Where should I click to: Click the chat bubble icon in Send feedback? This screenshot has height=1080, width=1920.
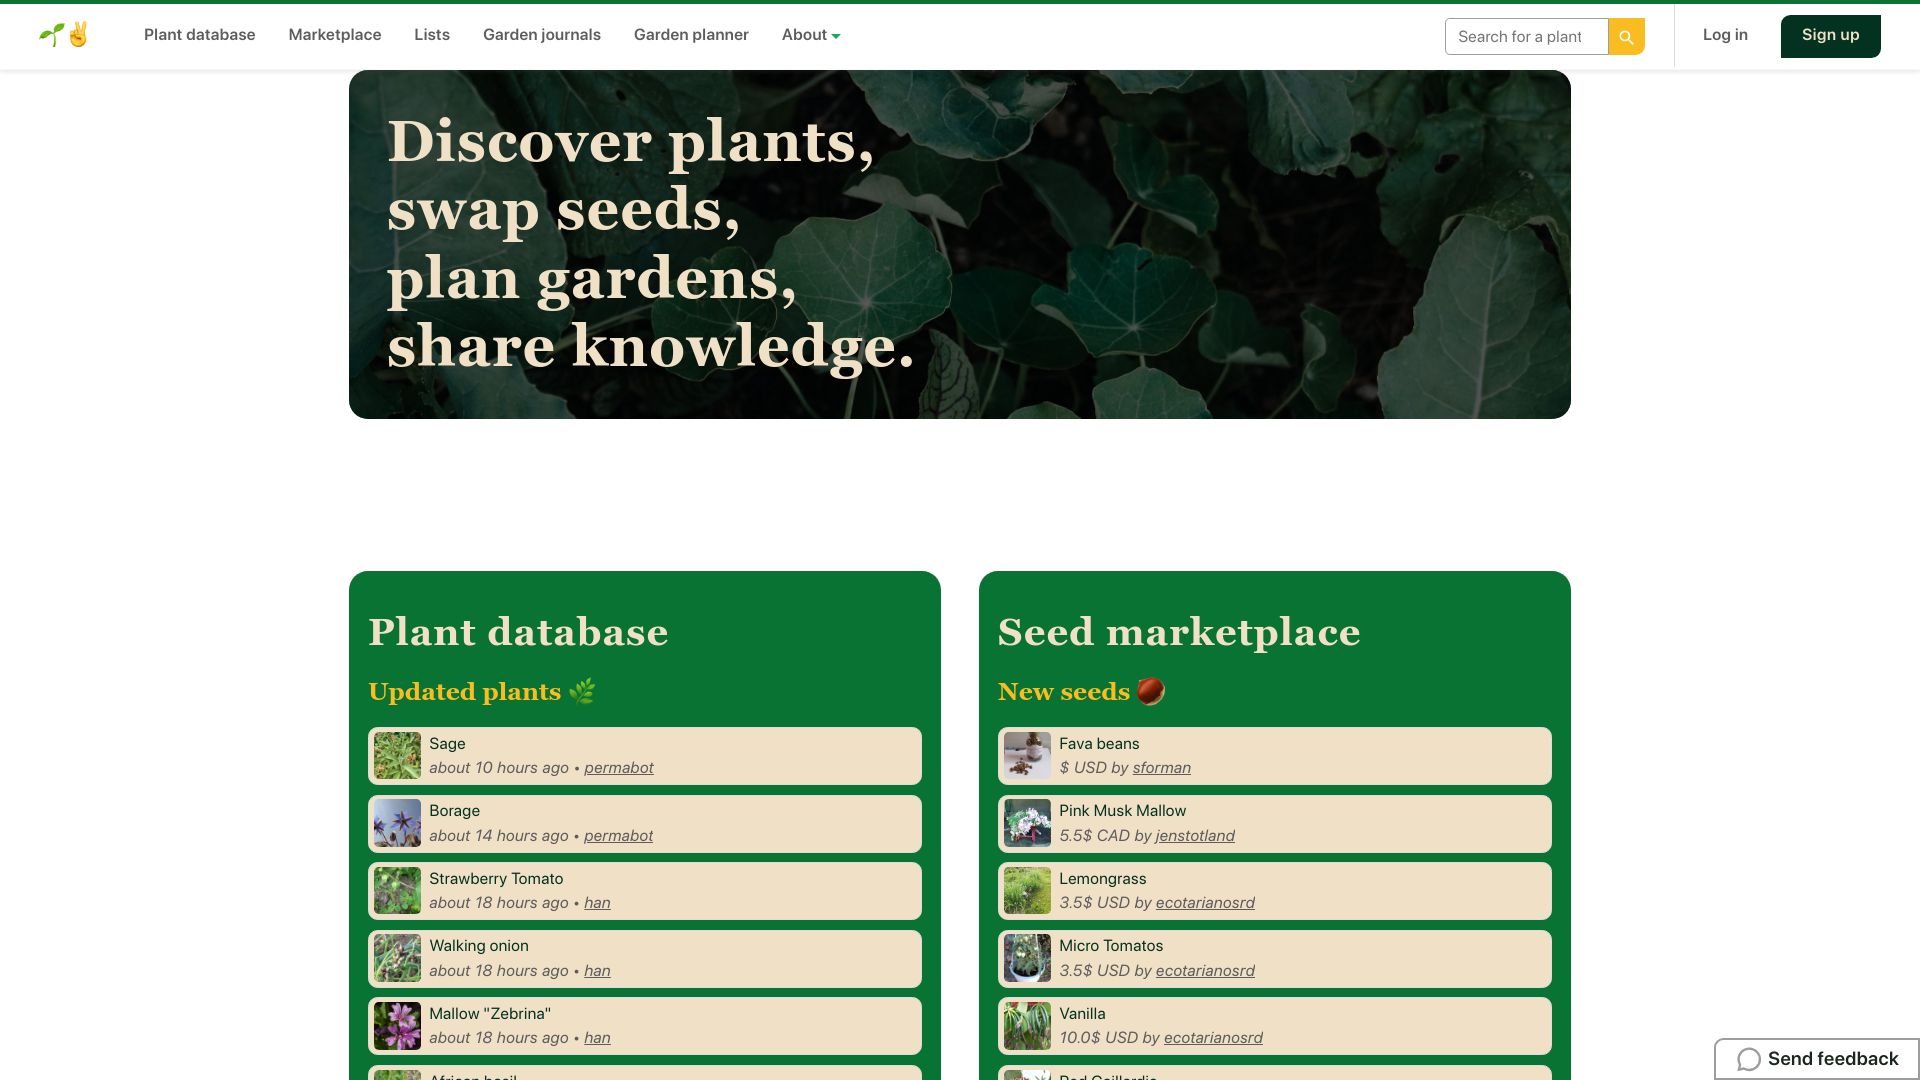point(1748,1059)
